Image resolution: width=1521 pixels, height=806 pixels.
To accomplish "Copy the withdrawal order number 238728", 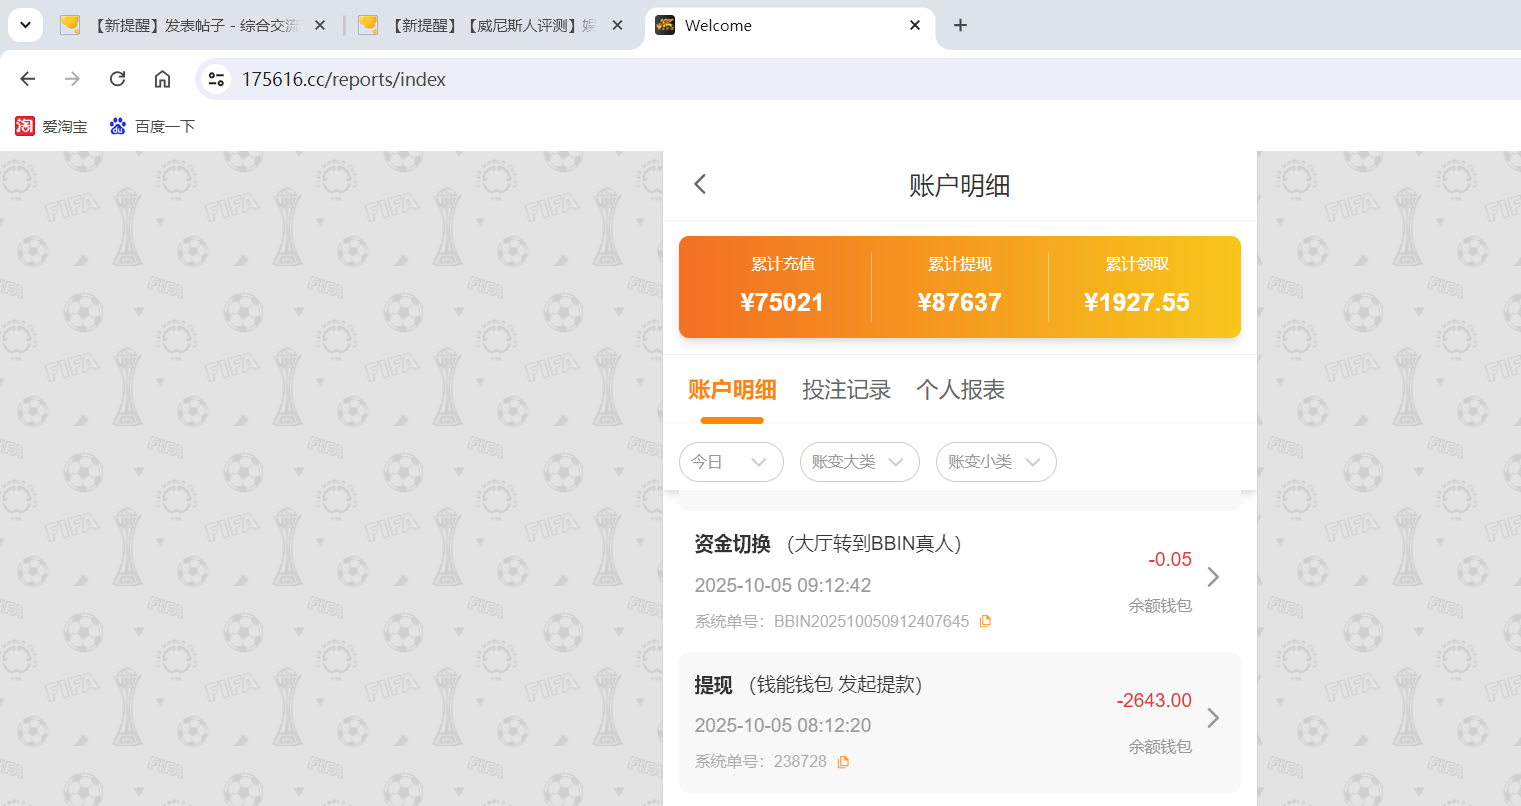I will (842, 761).
